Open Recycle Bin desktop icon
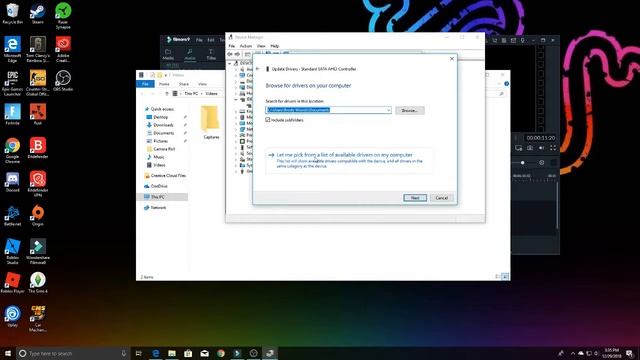 click(12, 13)
